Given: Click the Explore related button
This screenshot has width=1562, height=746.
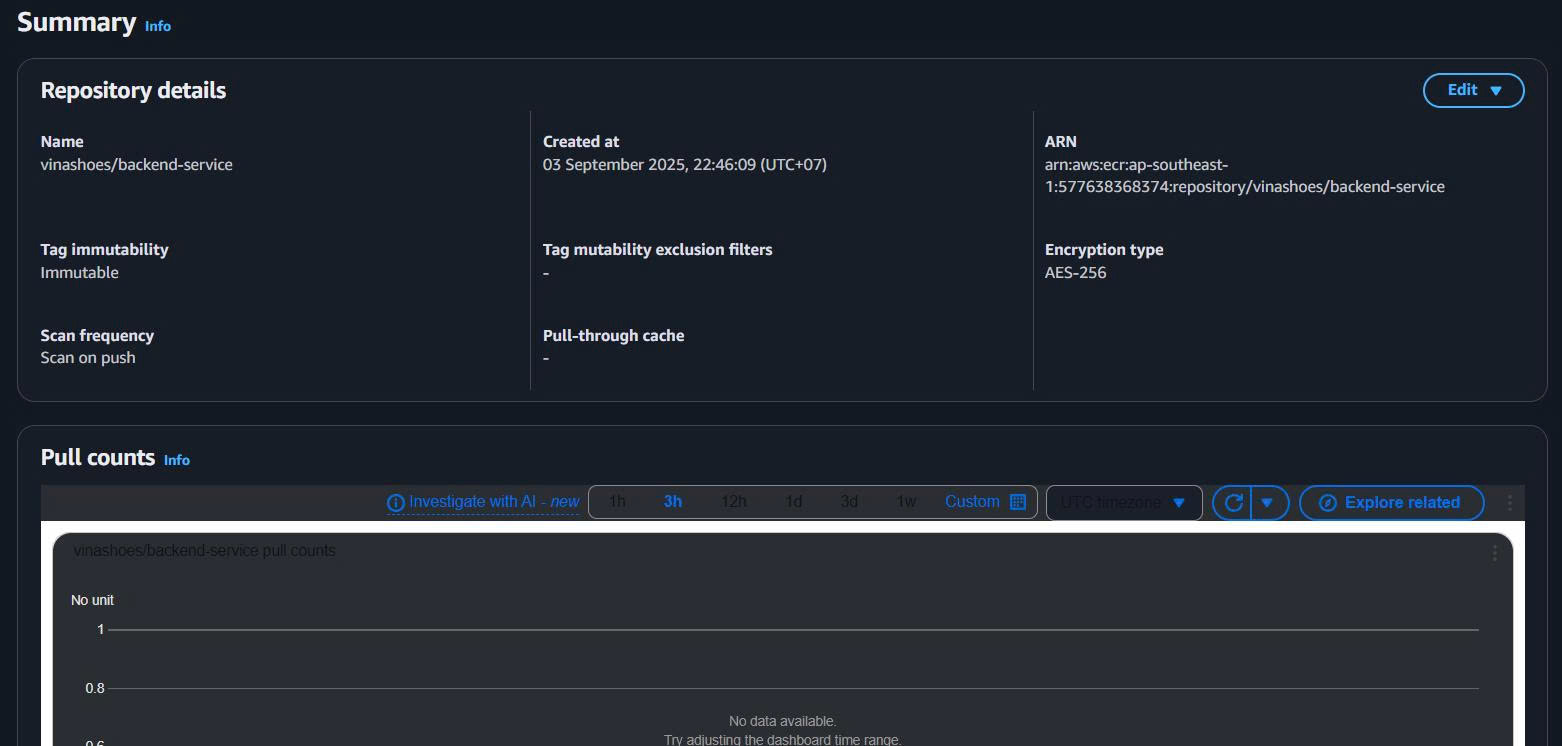Looking at the screenshot, I should tap(1391, 502).
